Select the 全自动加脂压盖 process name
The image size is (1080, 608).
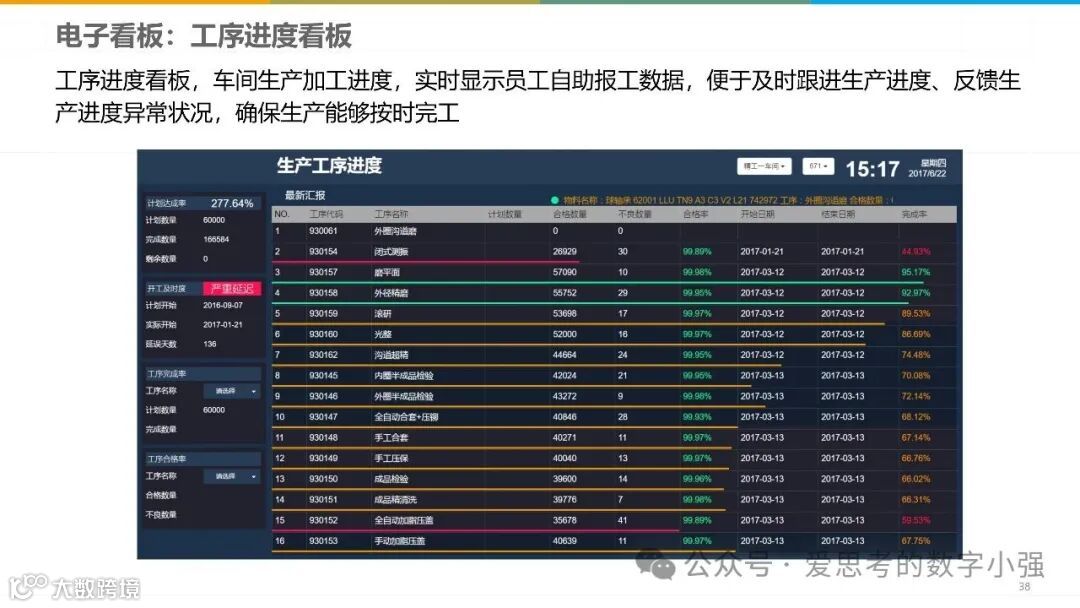[404, 521]
